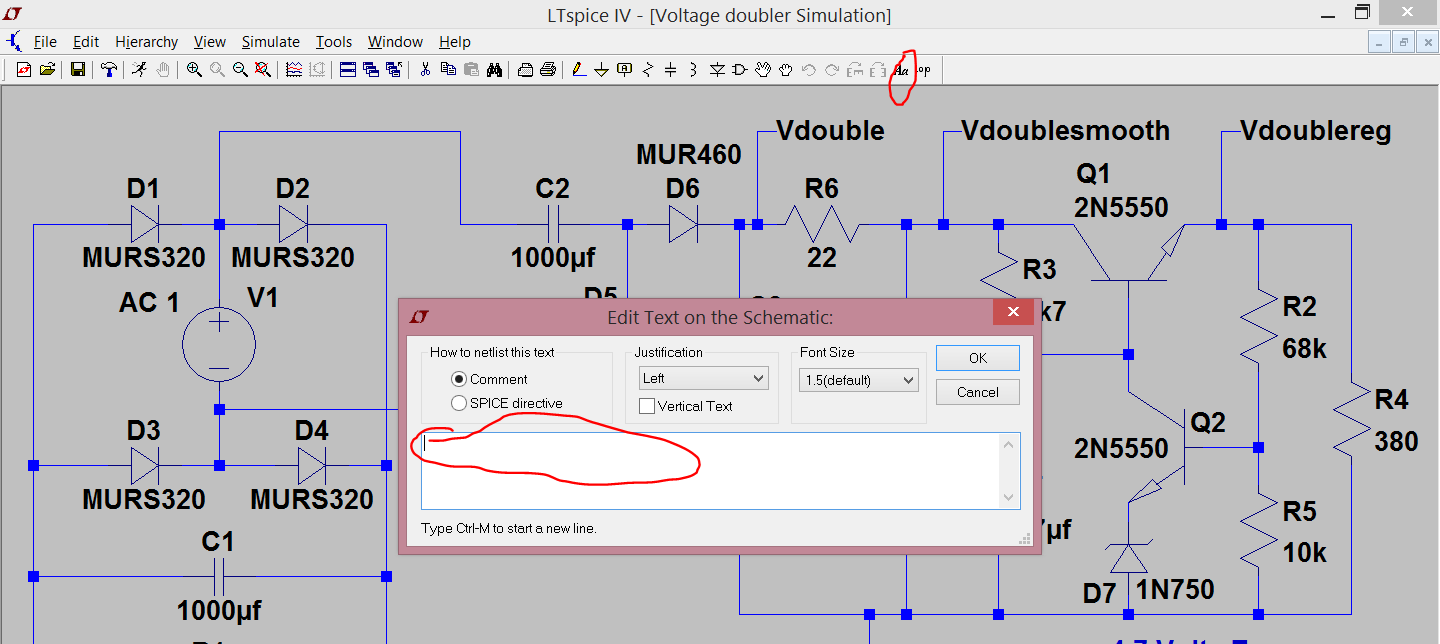
Task: Select the Ground symbol tool
Action: pos(601,69)
